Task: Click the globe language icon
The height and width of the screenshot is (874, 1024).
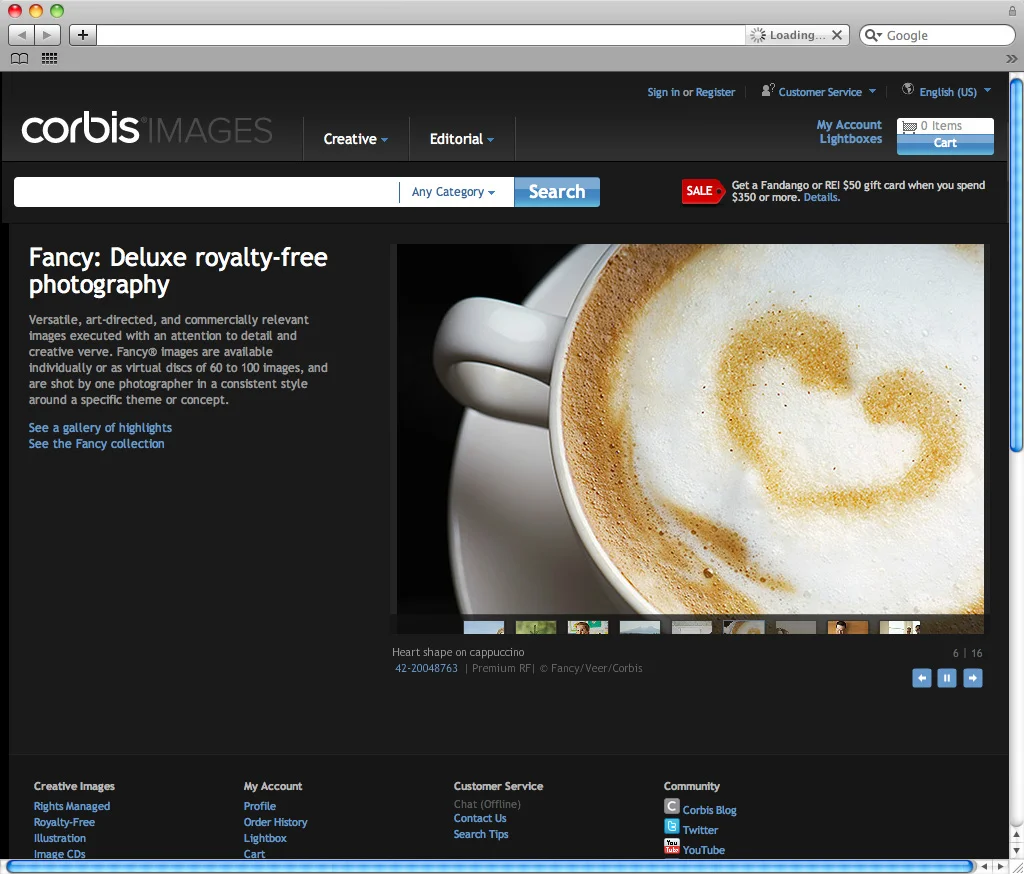Action: 908,89
